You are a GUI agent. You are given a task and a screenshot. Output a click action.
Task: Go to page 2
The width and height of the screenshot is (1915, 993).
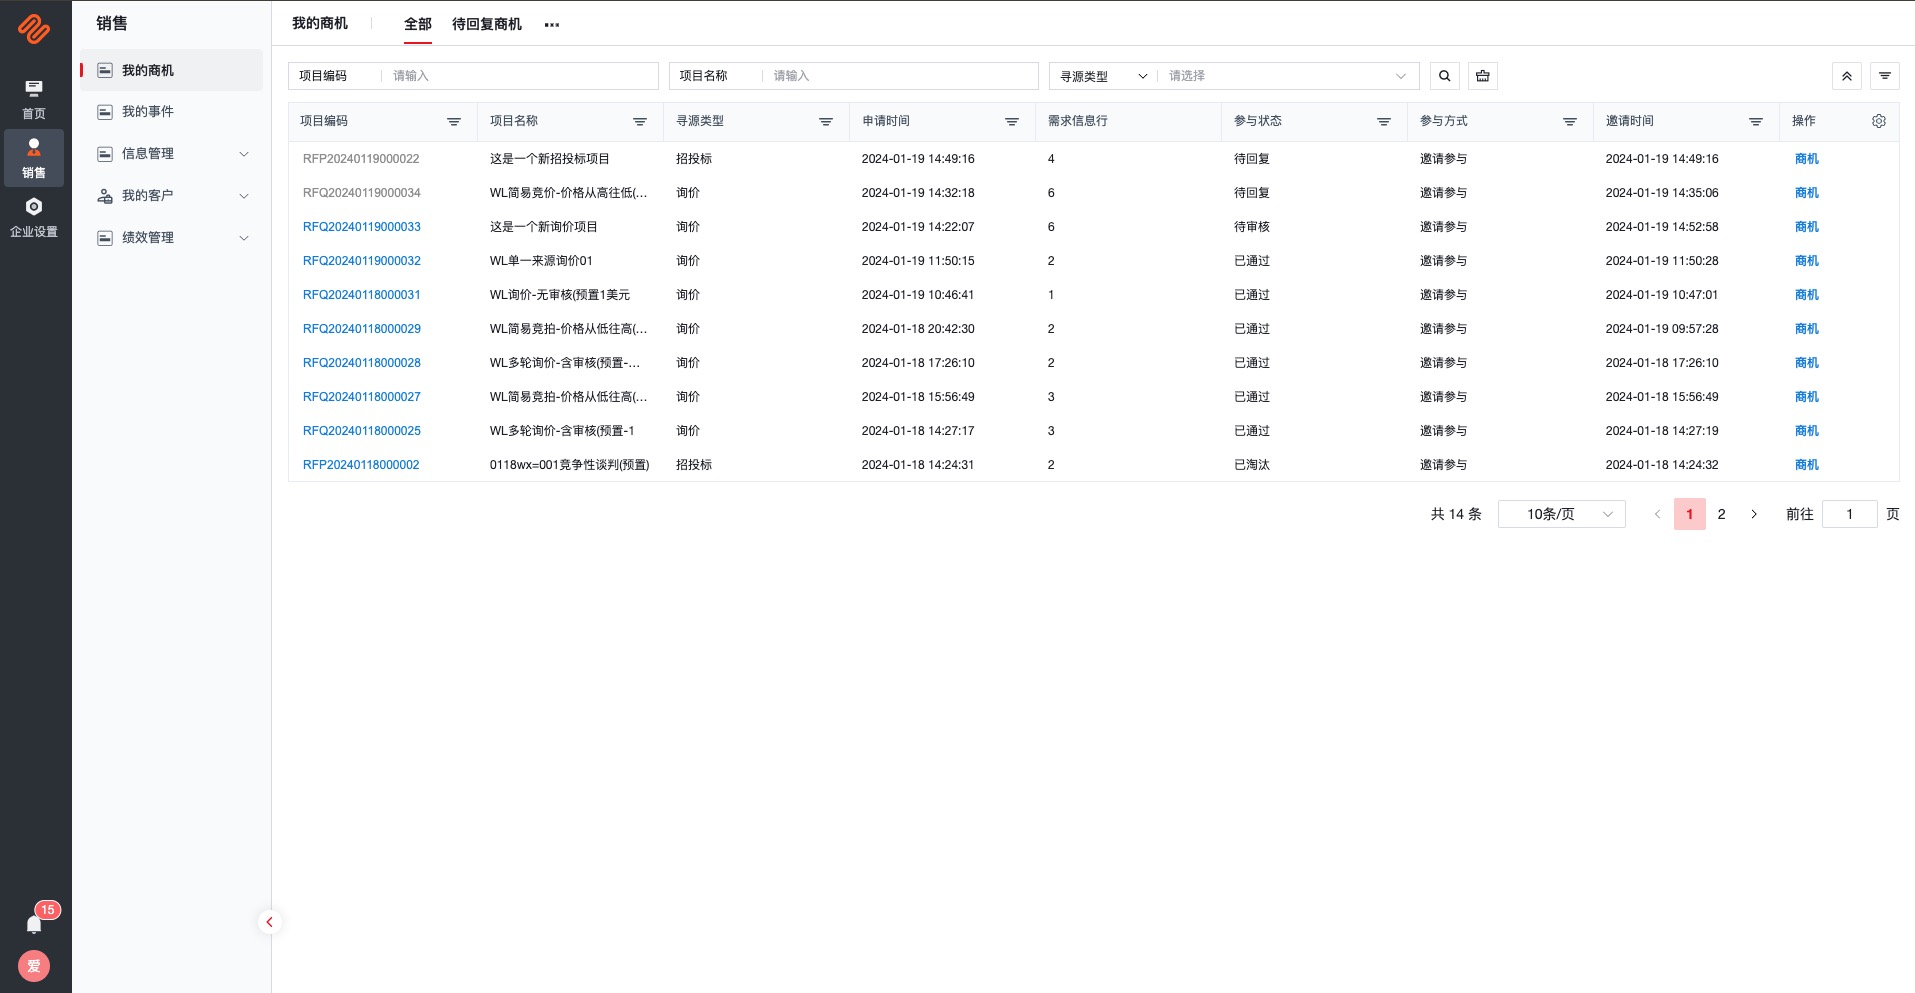[1722, 514]
